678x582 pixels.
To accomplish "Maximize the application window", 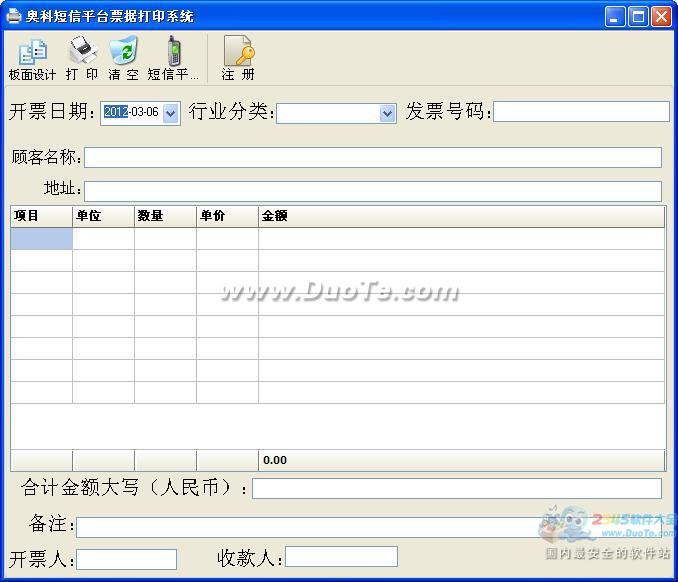I will 638,17.
